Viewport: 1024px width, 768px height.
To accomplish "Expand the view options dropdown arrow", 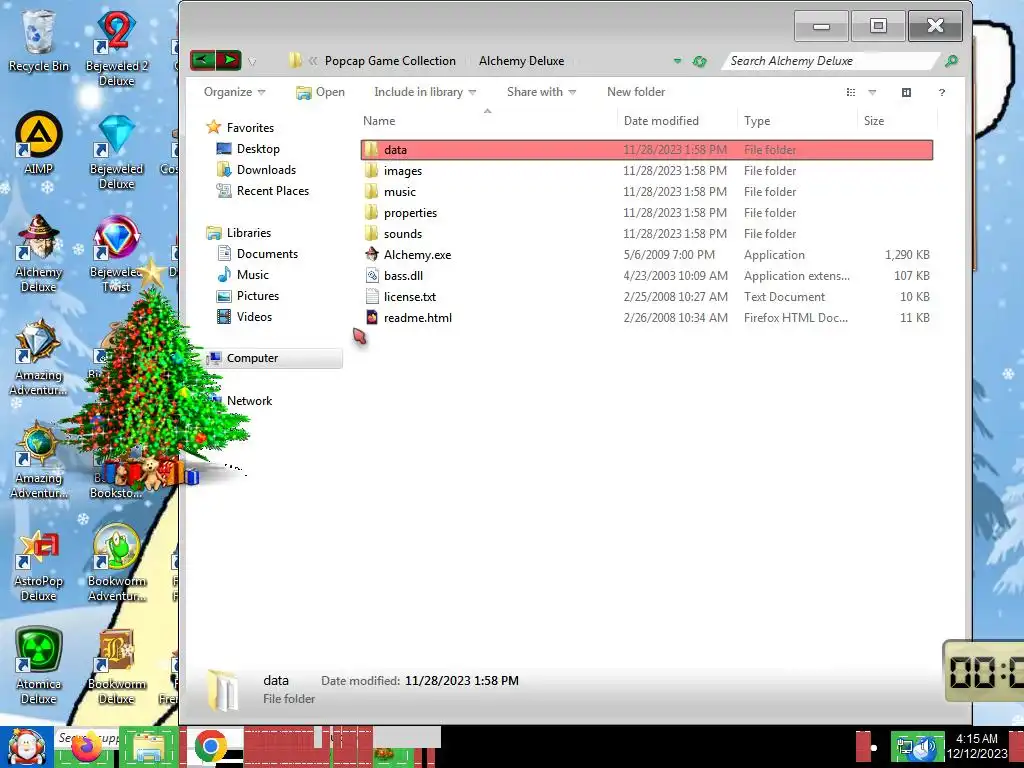I will point(872,92).
